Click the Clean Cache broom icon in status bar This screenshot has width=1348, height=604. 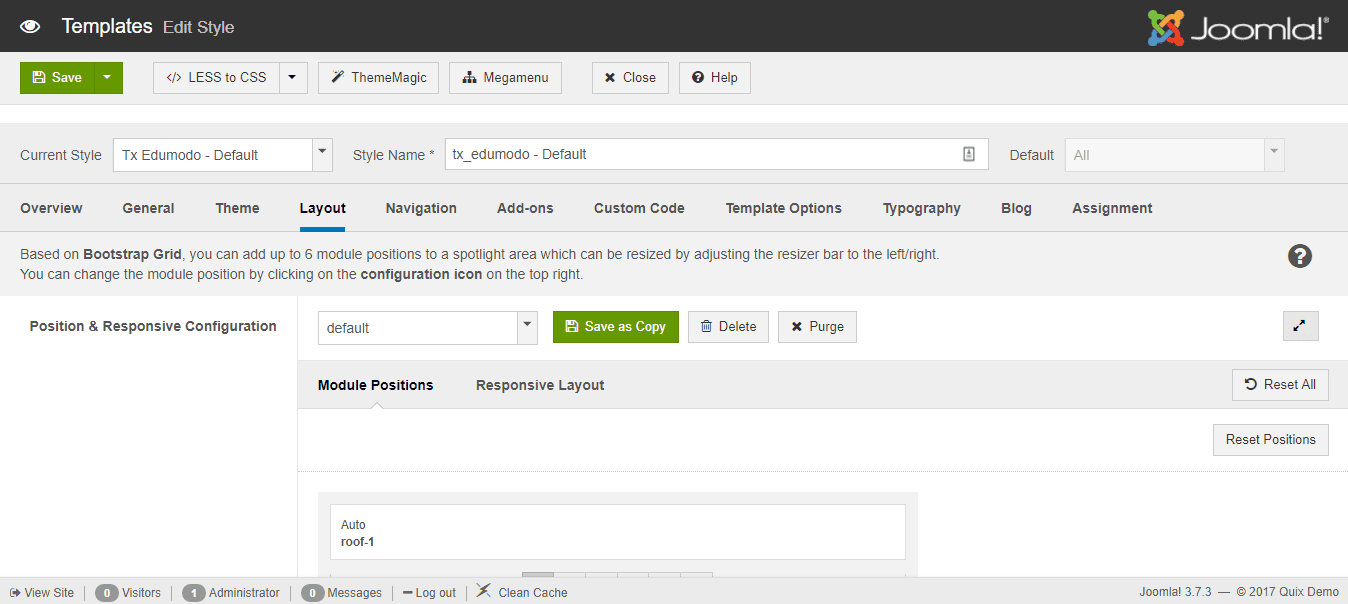pyautogui.click(x=483, y=591)
